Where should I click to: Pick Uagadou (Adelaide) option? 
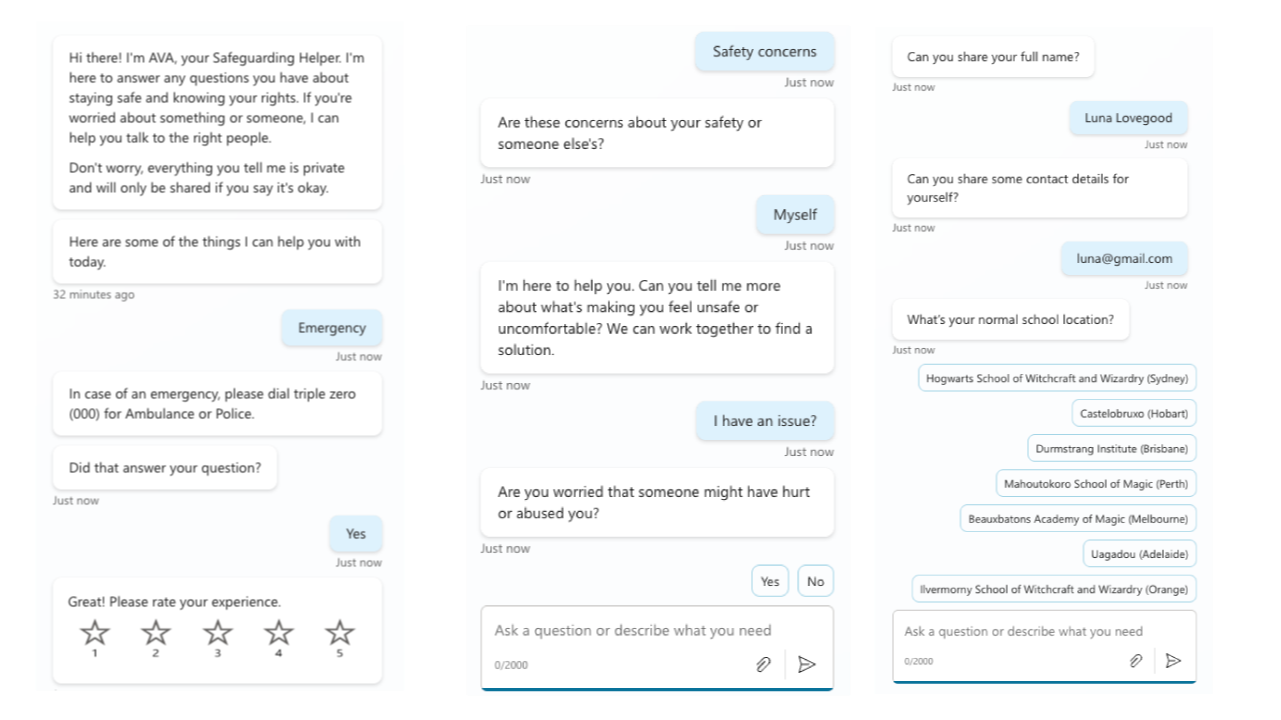(1139, 554)
